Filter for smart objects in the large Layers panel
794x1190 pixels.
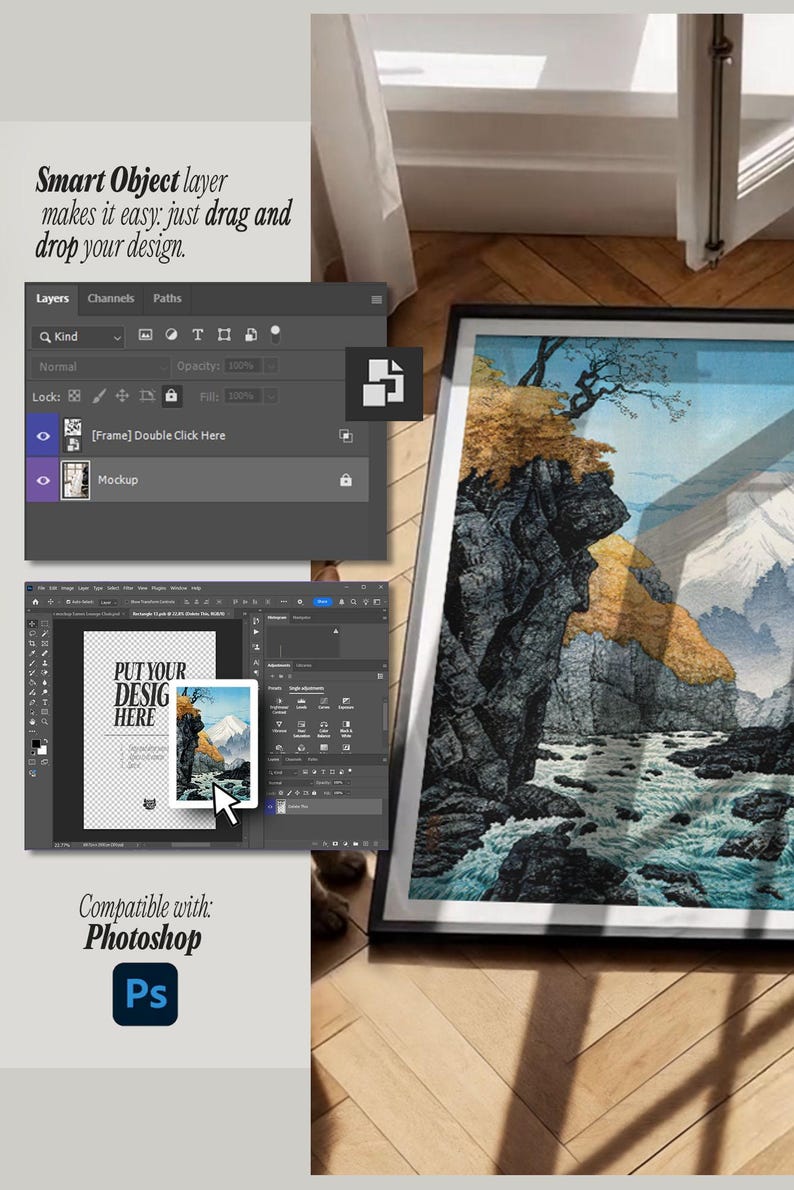point(250,335)
